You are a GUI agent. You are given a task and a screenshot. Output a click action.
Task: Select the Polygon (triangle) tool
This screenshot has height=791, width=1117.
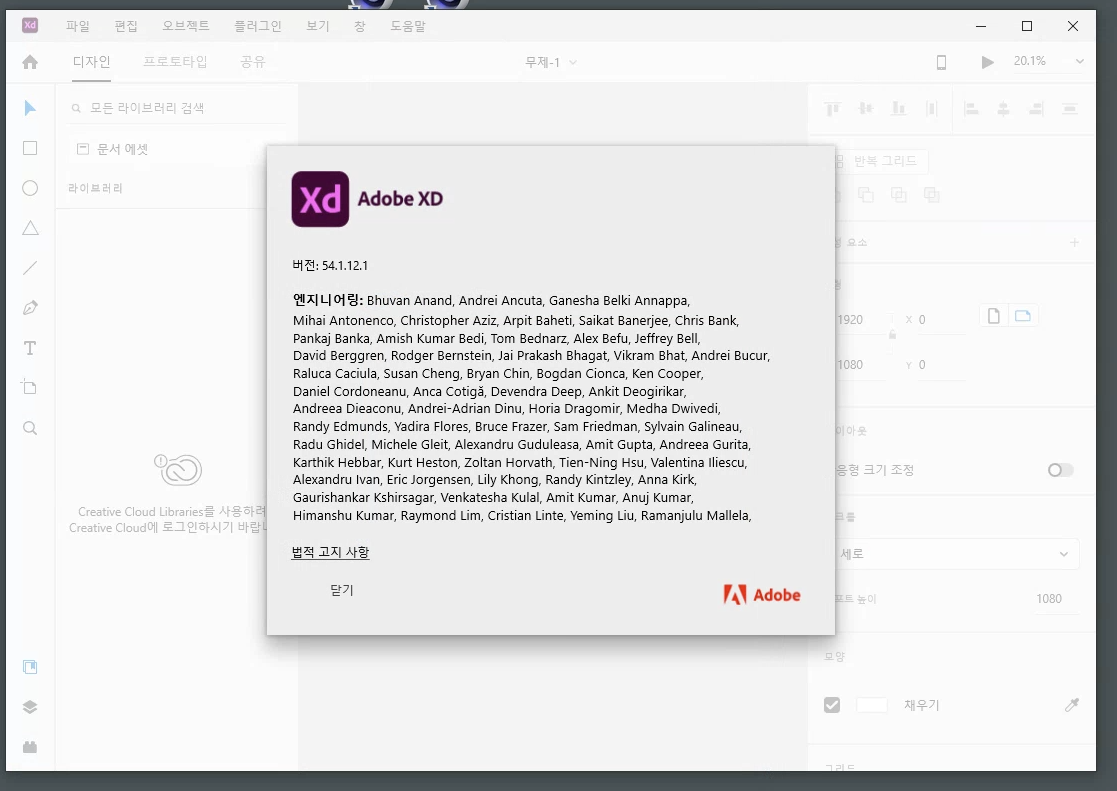[30, 228]
